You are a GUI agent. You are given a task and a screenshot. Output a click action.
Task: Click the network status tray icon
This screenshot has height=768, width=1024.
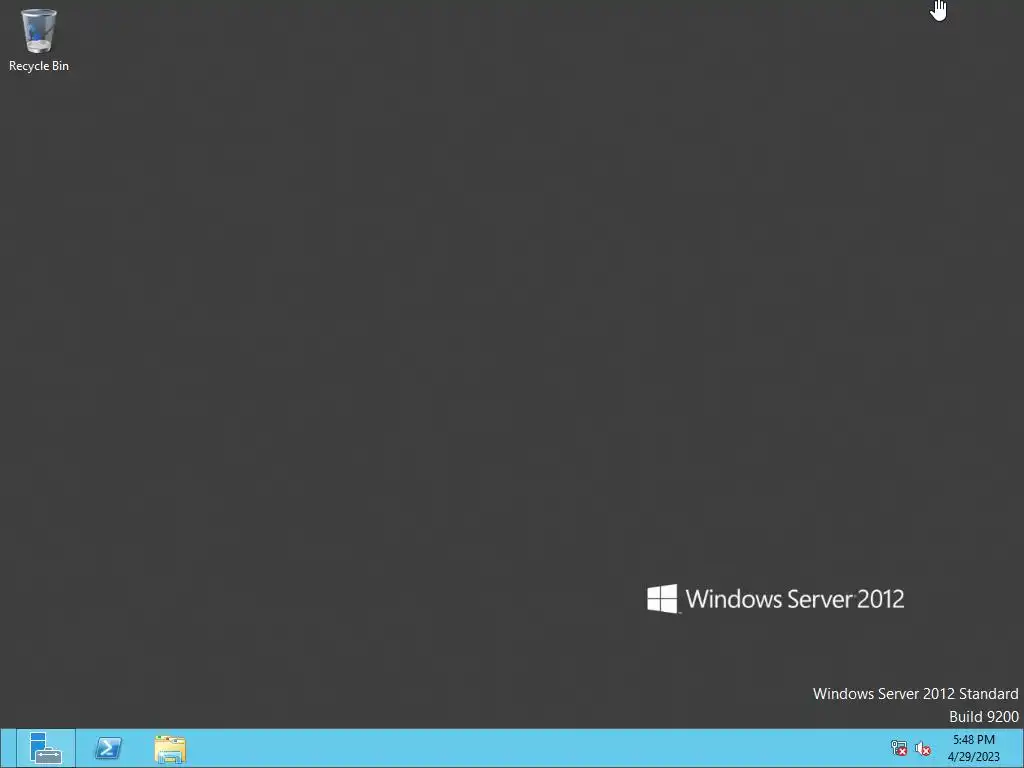click(899, 748)
